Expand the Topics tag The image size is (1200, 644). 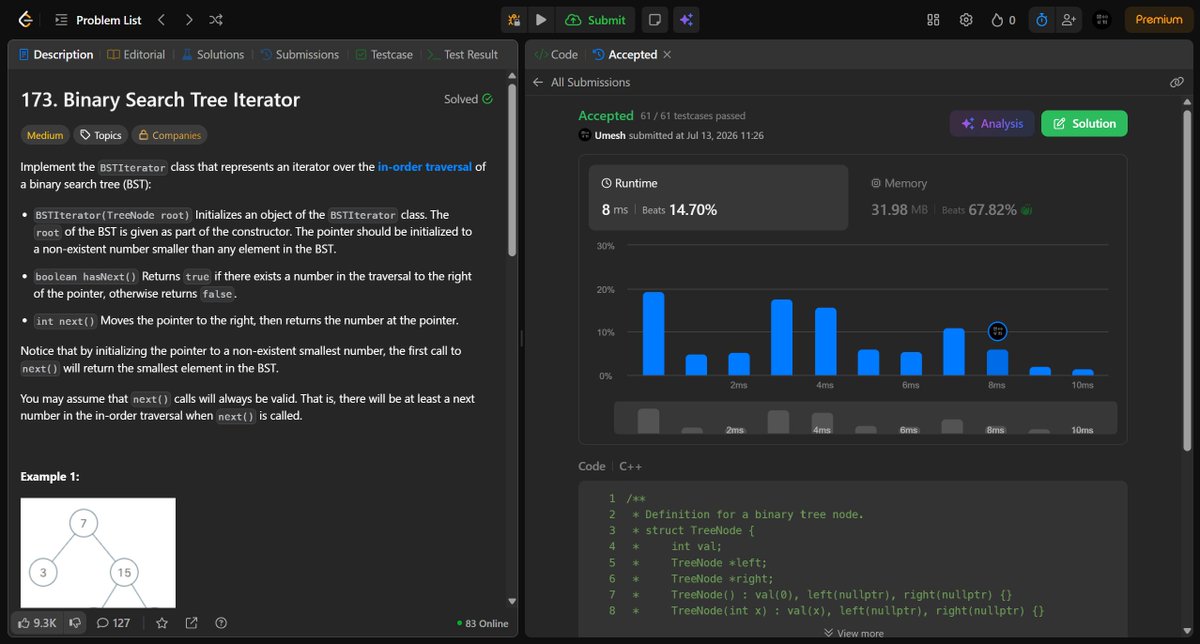click(101, 135)
